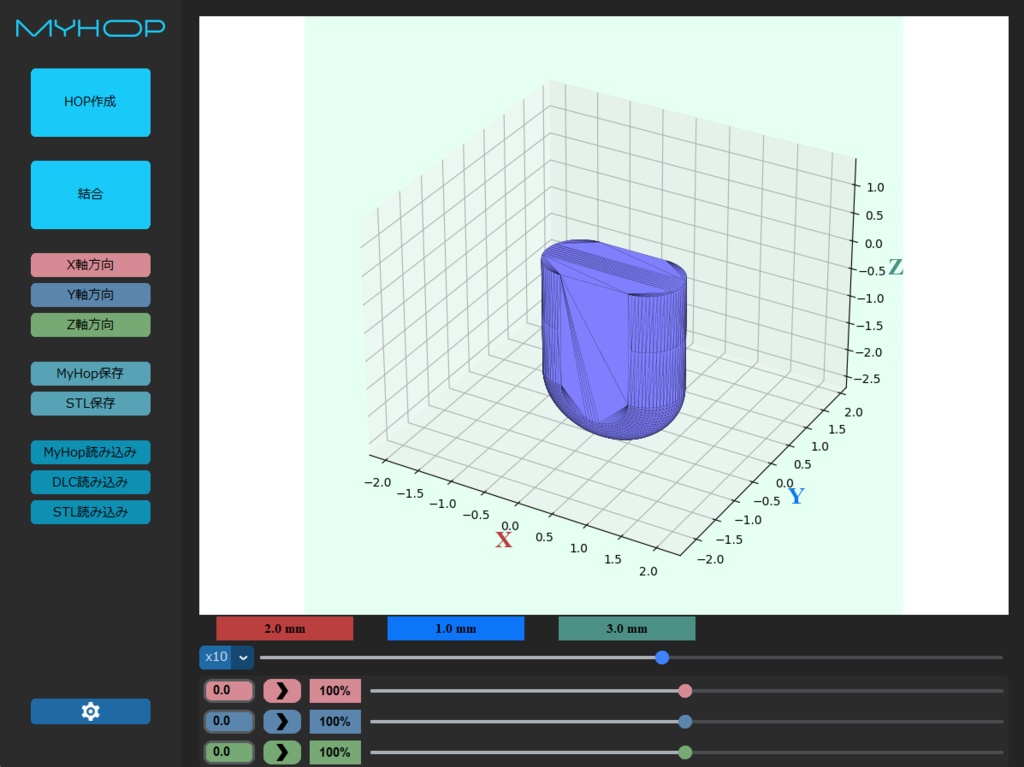This screenshot has height=767, width=1024.
Task: Click the red arrow apply icon
Action: click(282, 691)
